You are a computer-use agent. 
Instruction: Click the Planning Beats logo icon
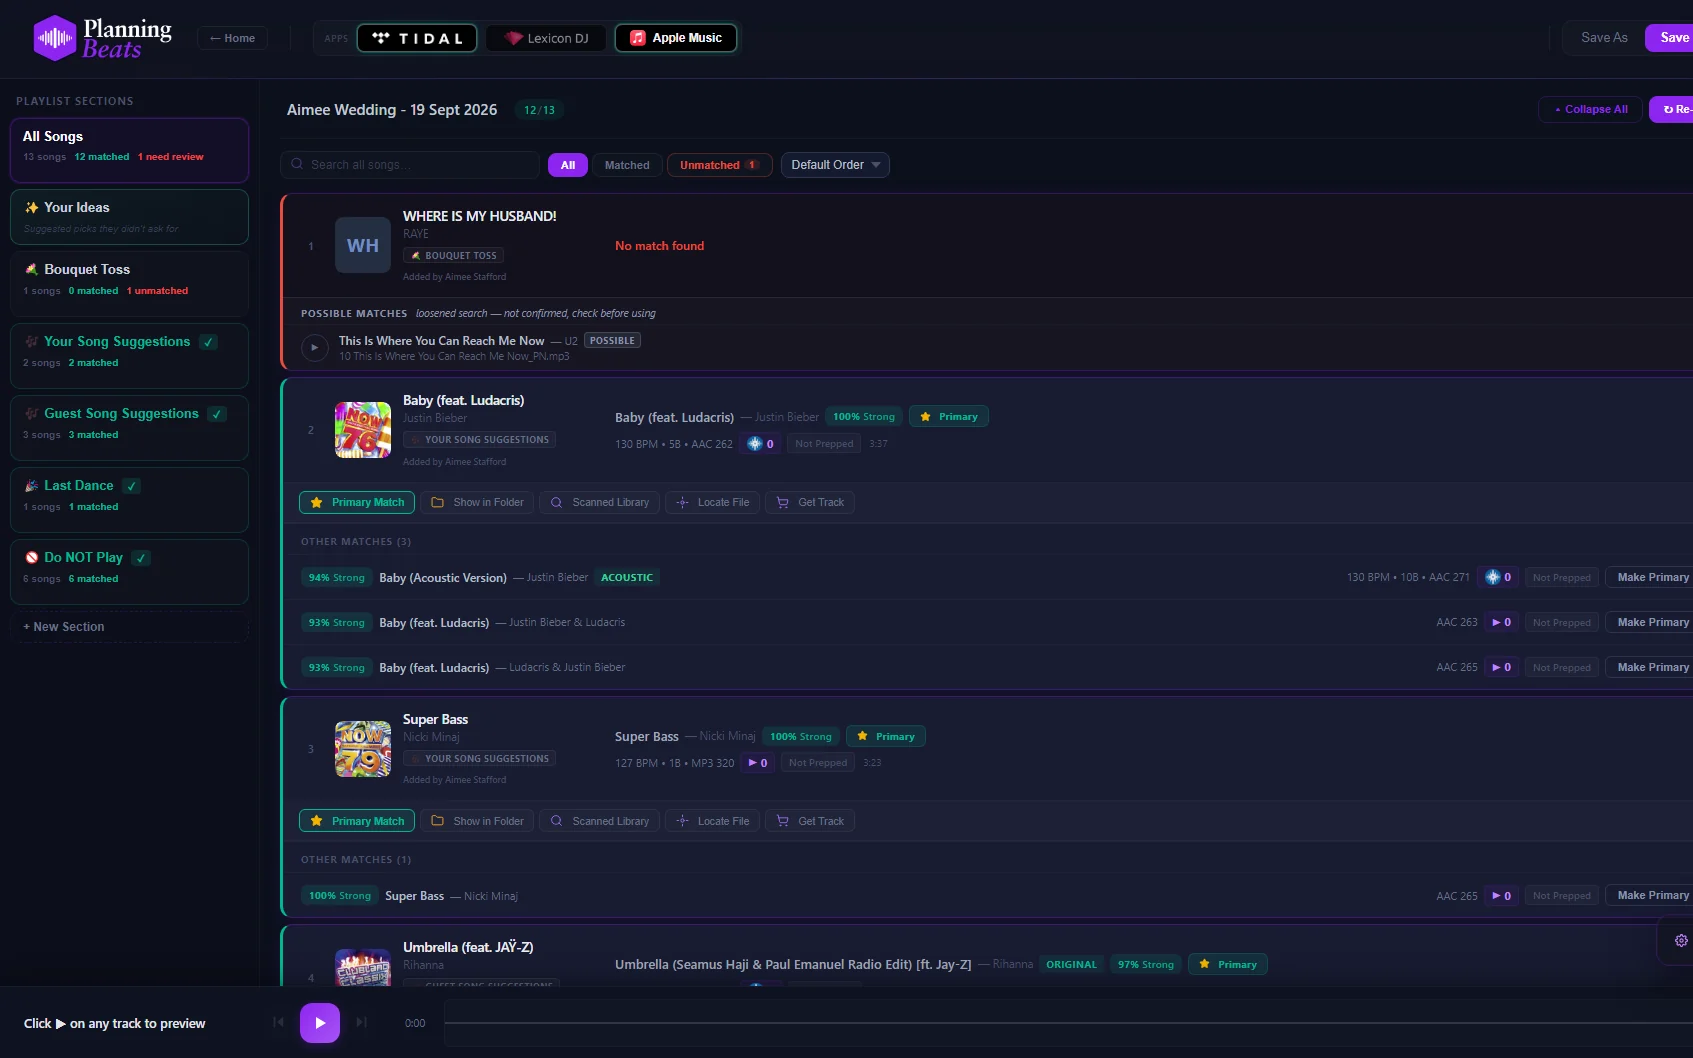pyautogui.click(x=55, y=38)
